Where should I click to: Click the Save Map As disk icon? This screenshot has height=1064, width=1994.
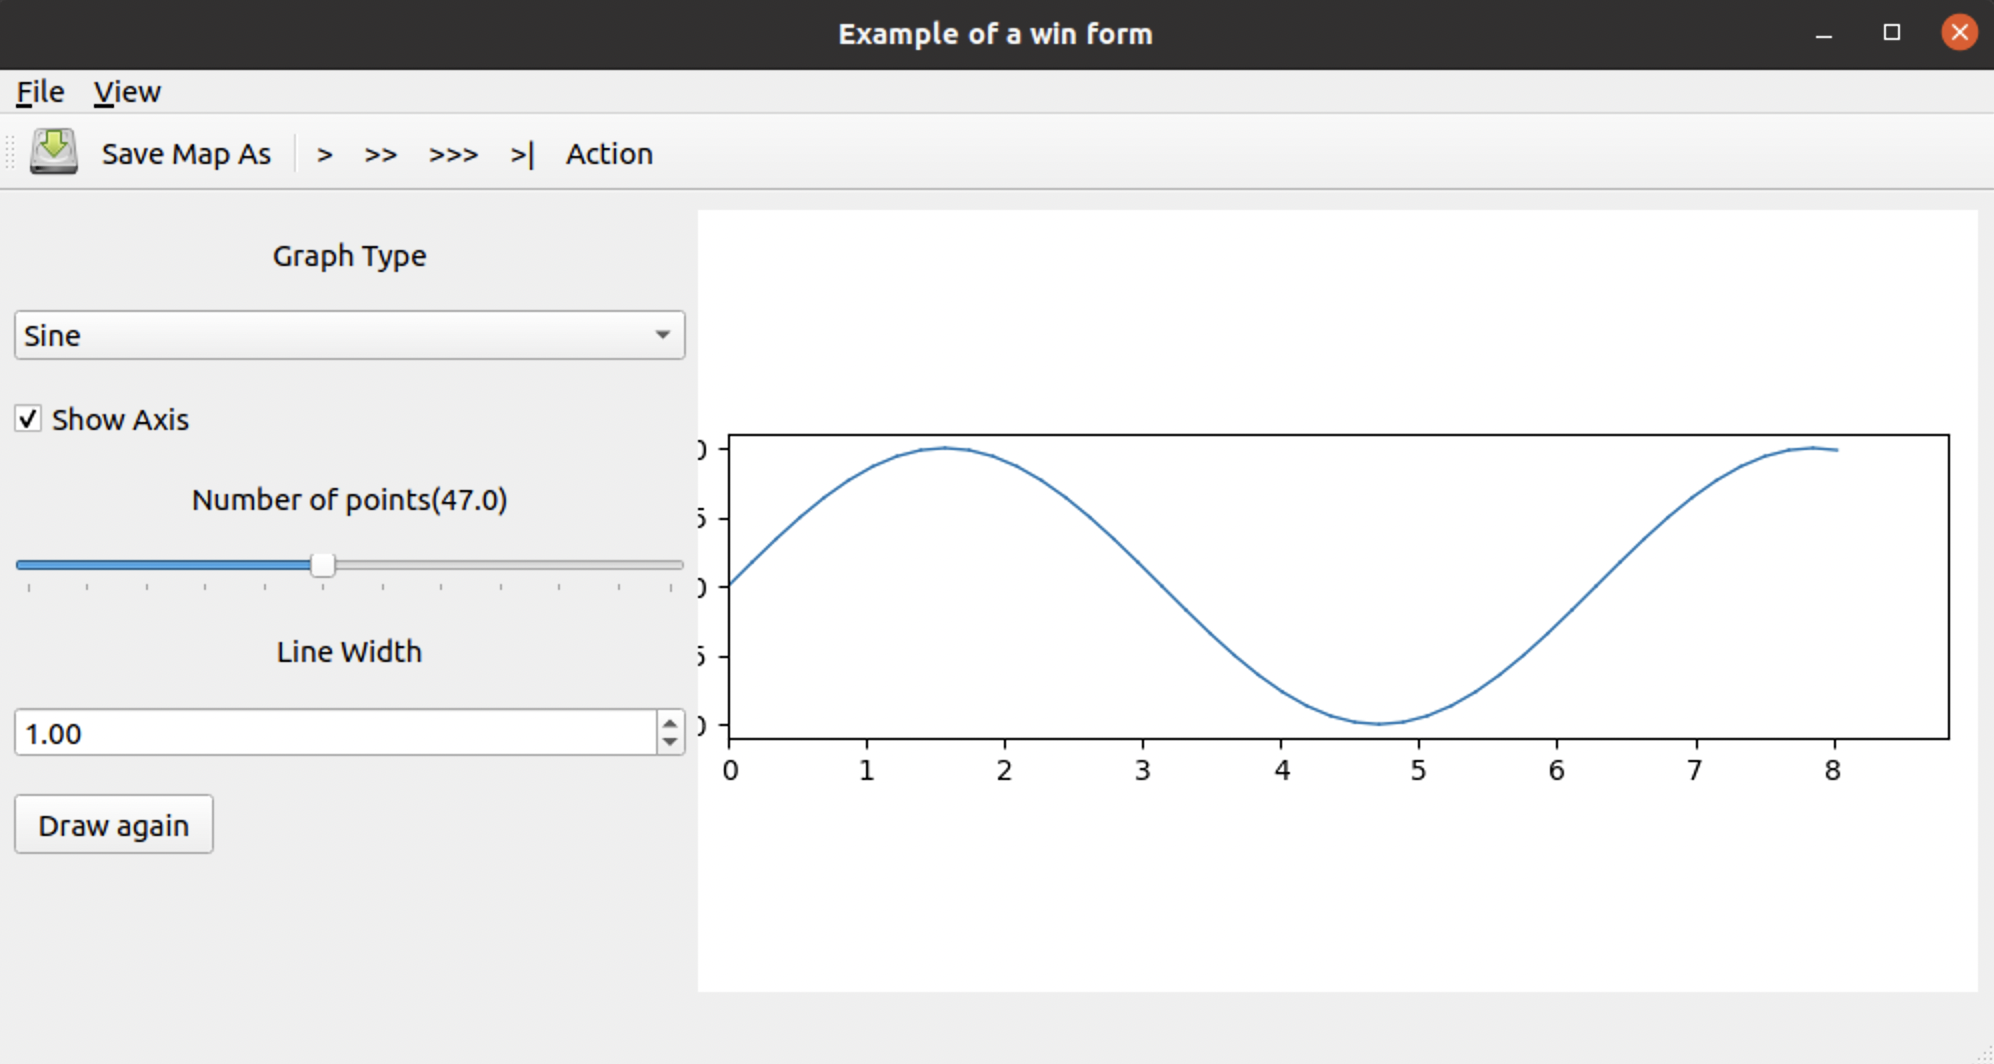[55, 152]
